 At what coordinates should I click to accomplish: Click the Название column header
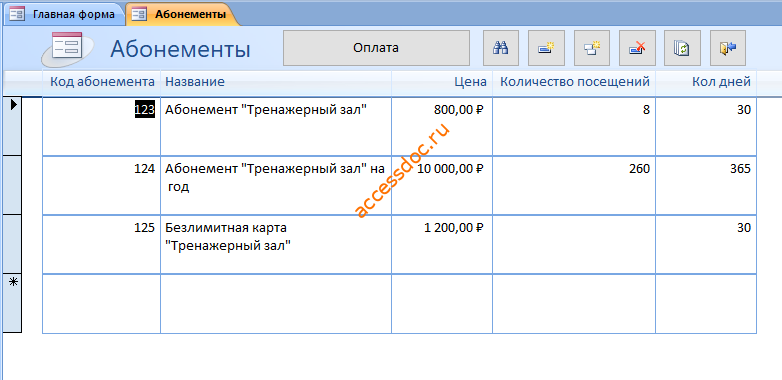point(276,82)
